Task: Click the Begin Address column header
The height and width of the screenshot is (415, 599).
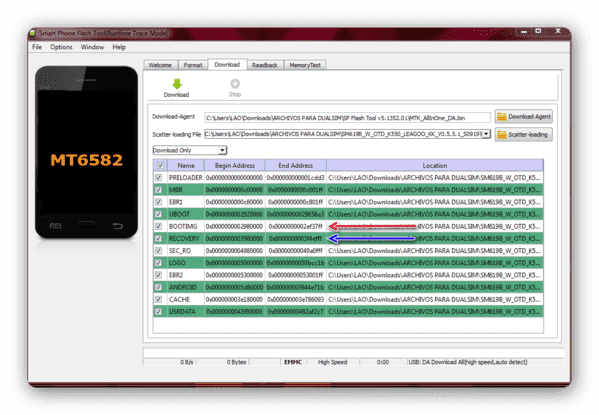Action: (x=235, y=165)
